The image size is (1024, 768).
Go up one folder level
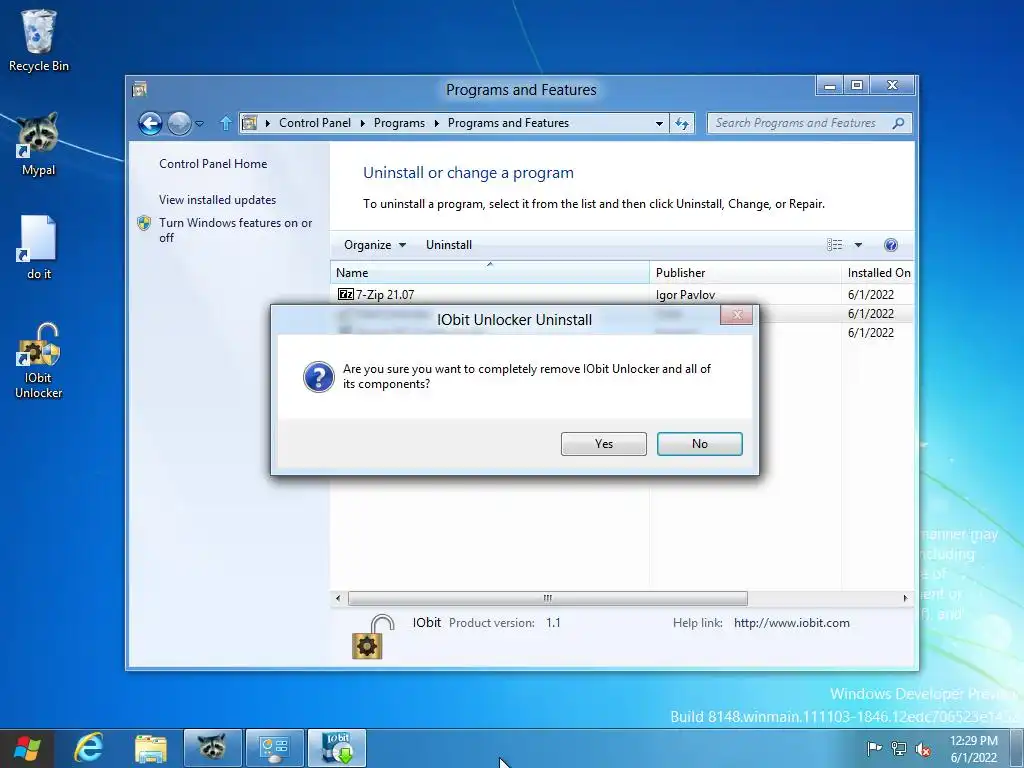tap(226, 123)
